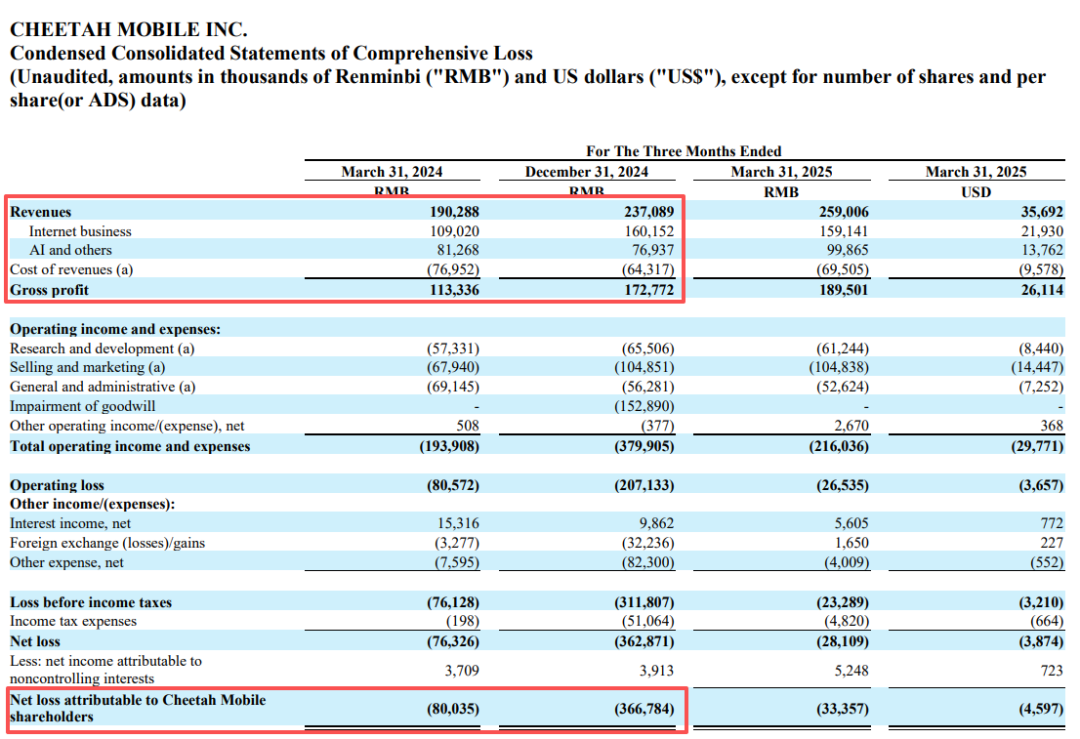Click Other operating income/(expense), net label
The height and width of the screenshot is (739, 1080).
(x=127, y=426)
